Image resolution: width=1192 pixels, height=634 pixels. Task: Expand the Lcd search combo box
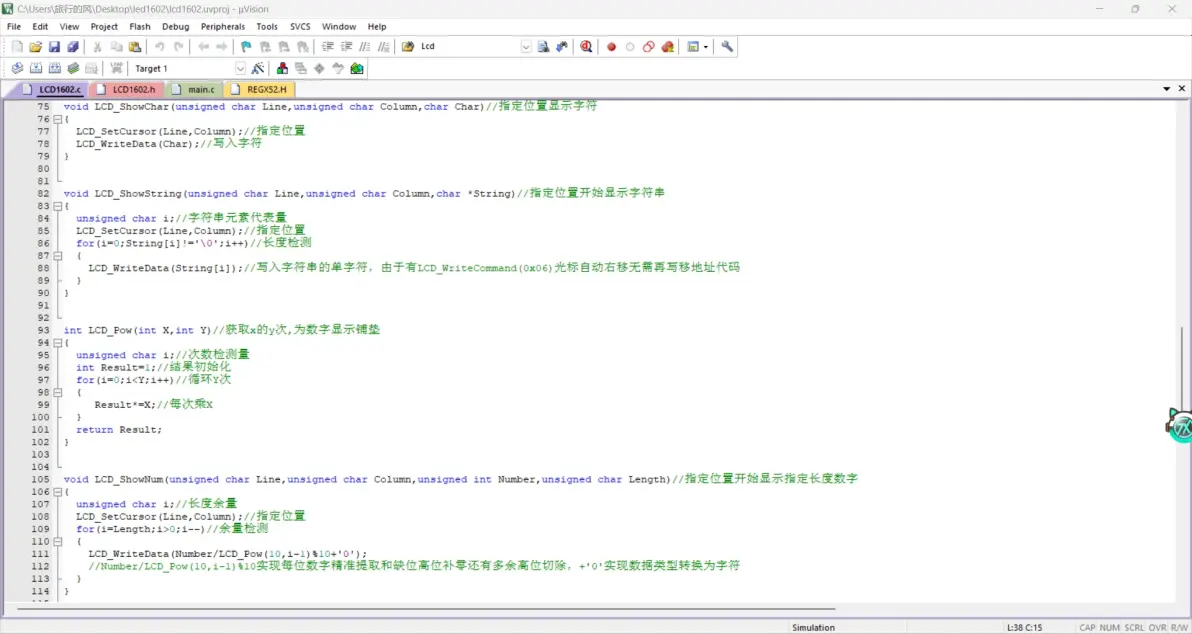coord(526,47)
